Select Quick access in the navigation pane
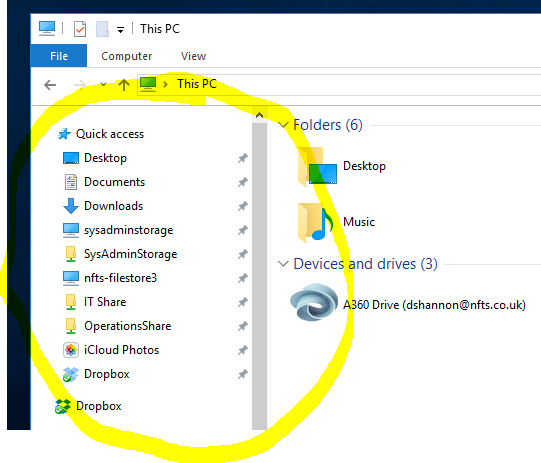 point(110,134)
